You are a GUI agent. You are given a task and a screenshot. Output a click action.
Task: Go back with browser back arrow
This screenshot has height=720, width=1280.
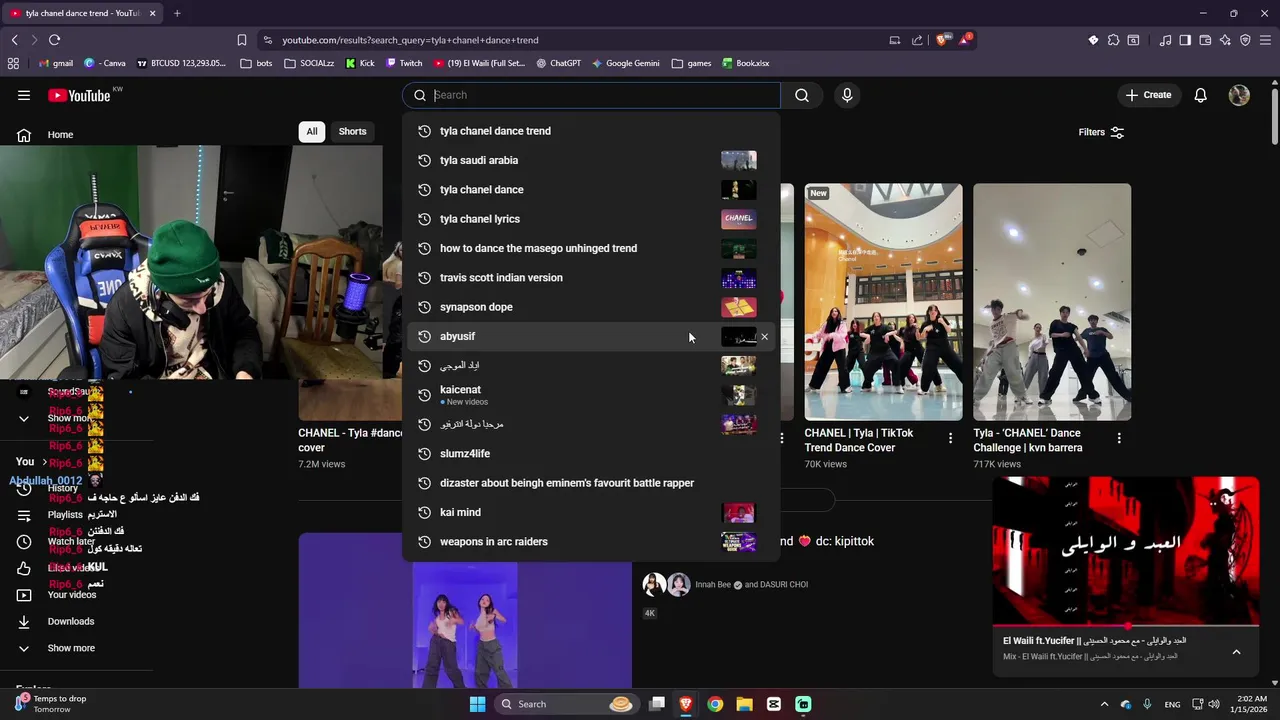coord(14,40)
